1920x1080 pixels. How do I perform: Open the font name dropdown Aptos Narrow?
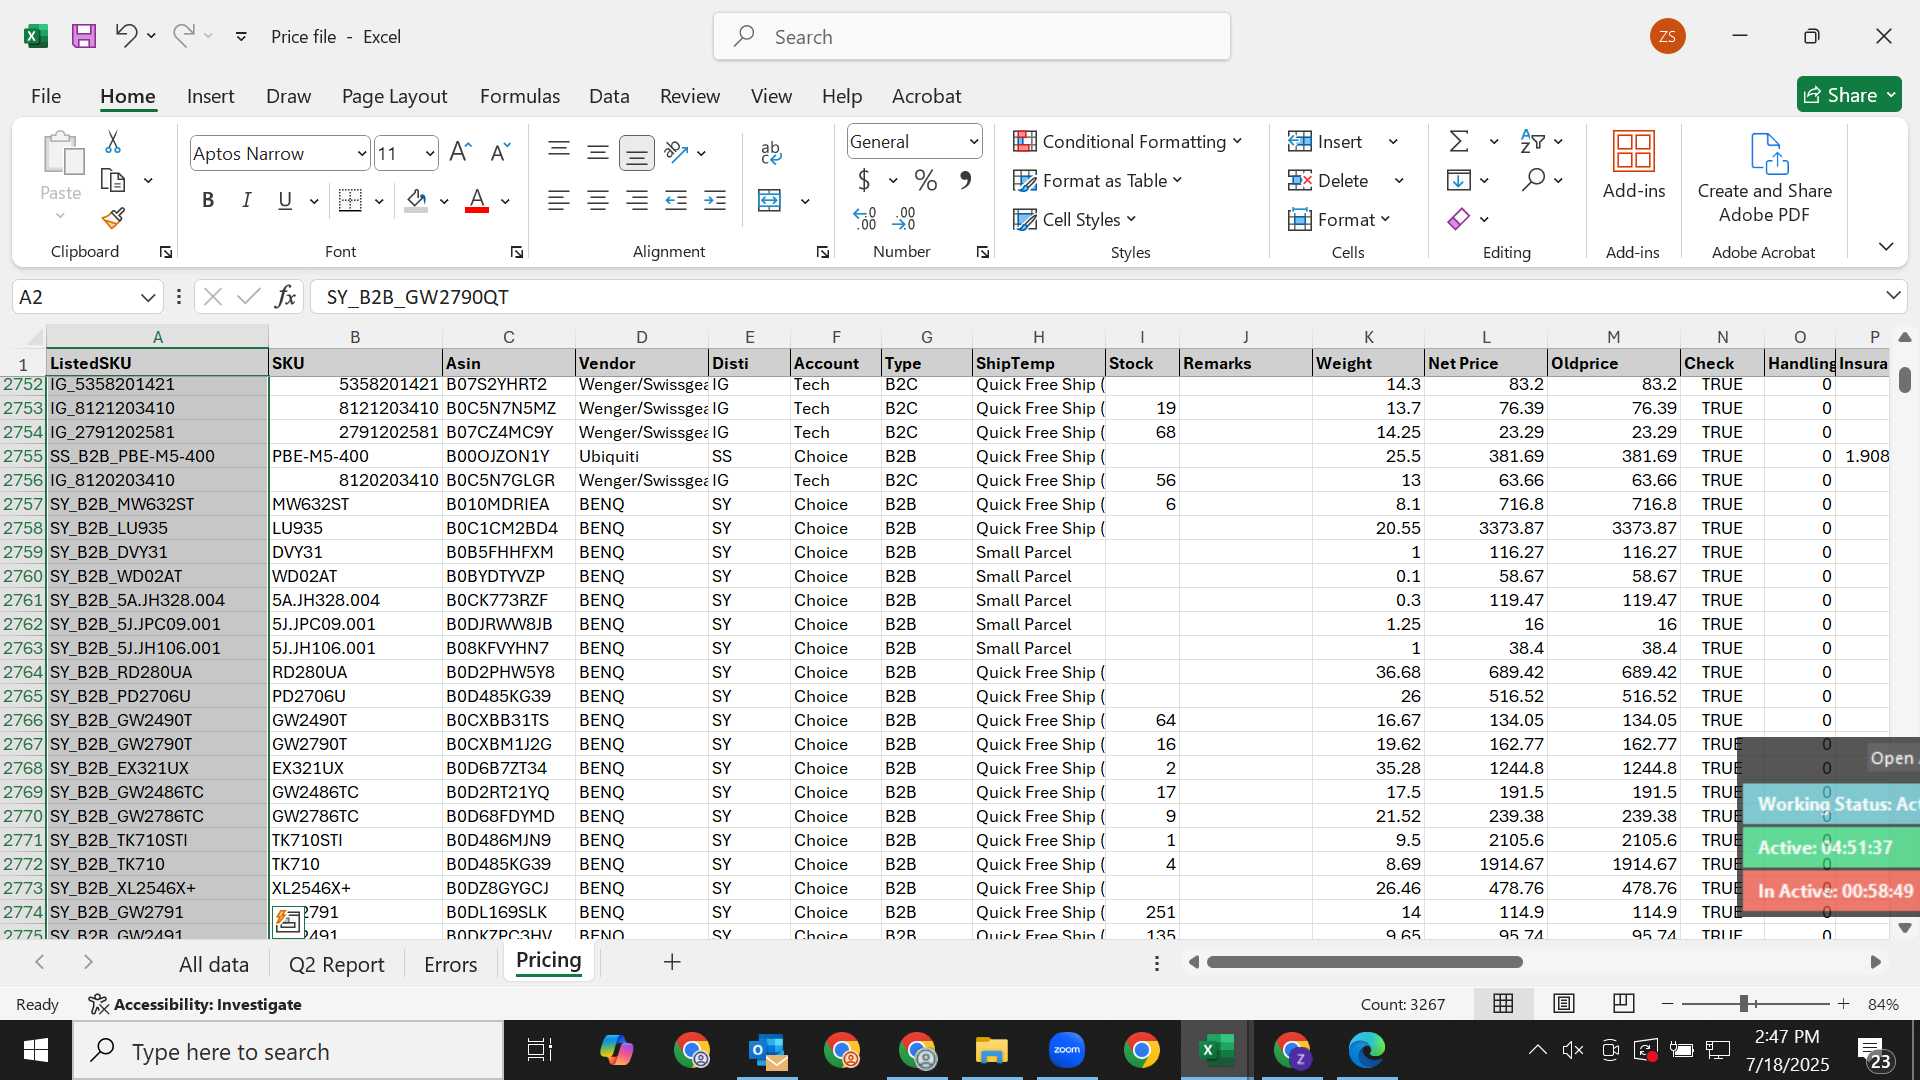(361, 153)
